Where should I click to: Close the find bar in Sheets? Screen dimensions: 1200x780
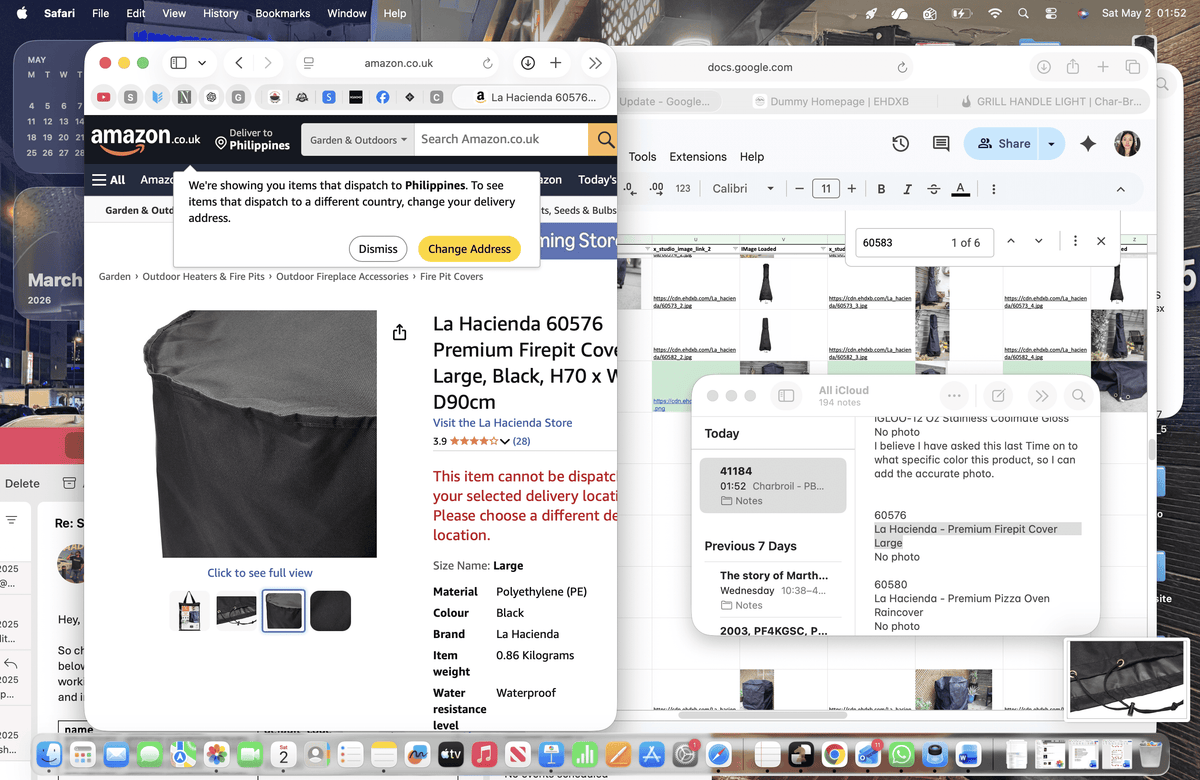[x=1101, y=242]
